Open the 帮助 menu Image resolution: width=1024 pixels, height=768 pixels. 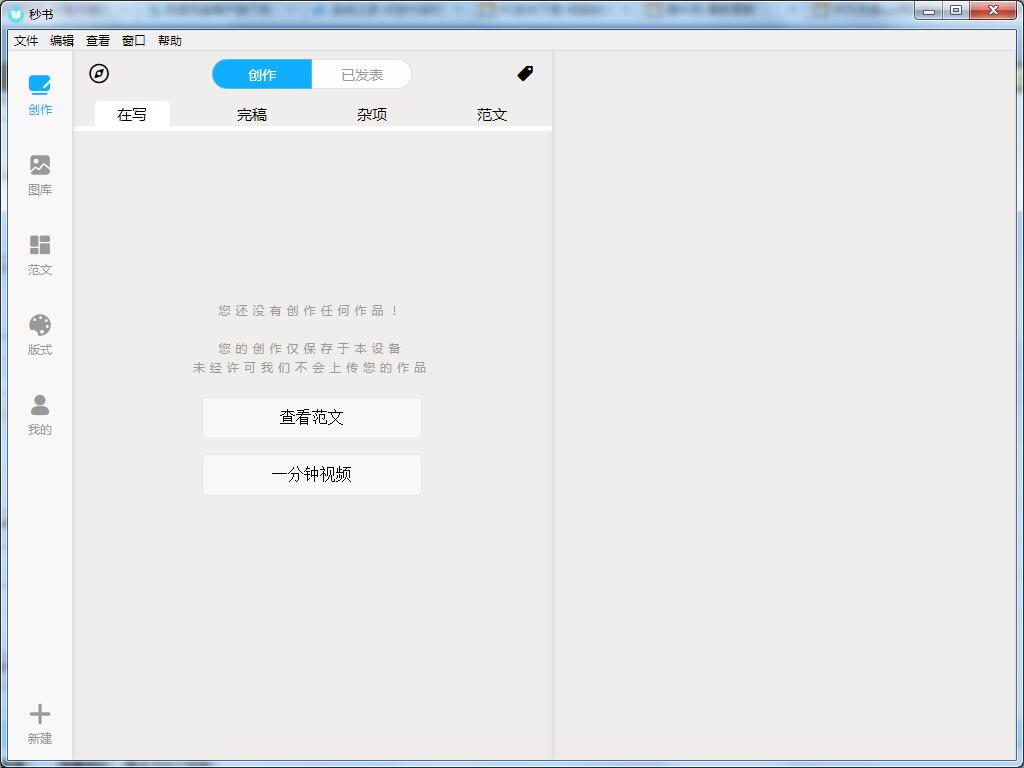point(170,41)
